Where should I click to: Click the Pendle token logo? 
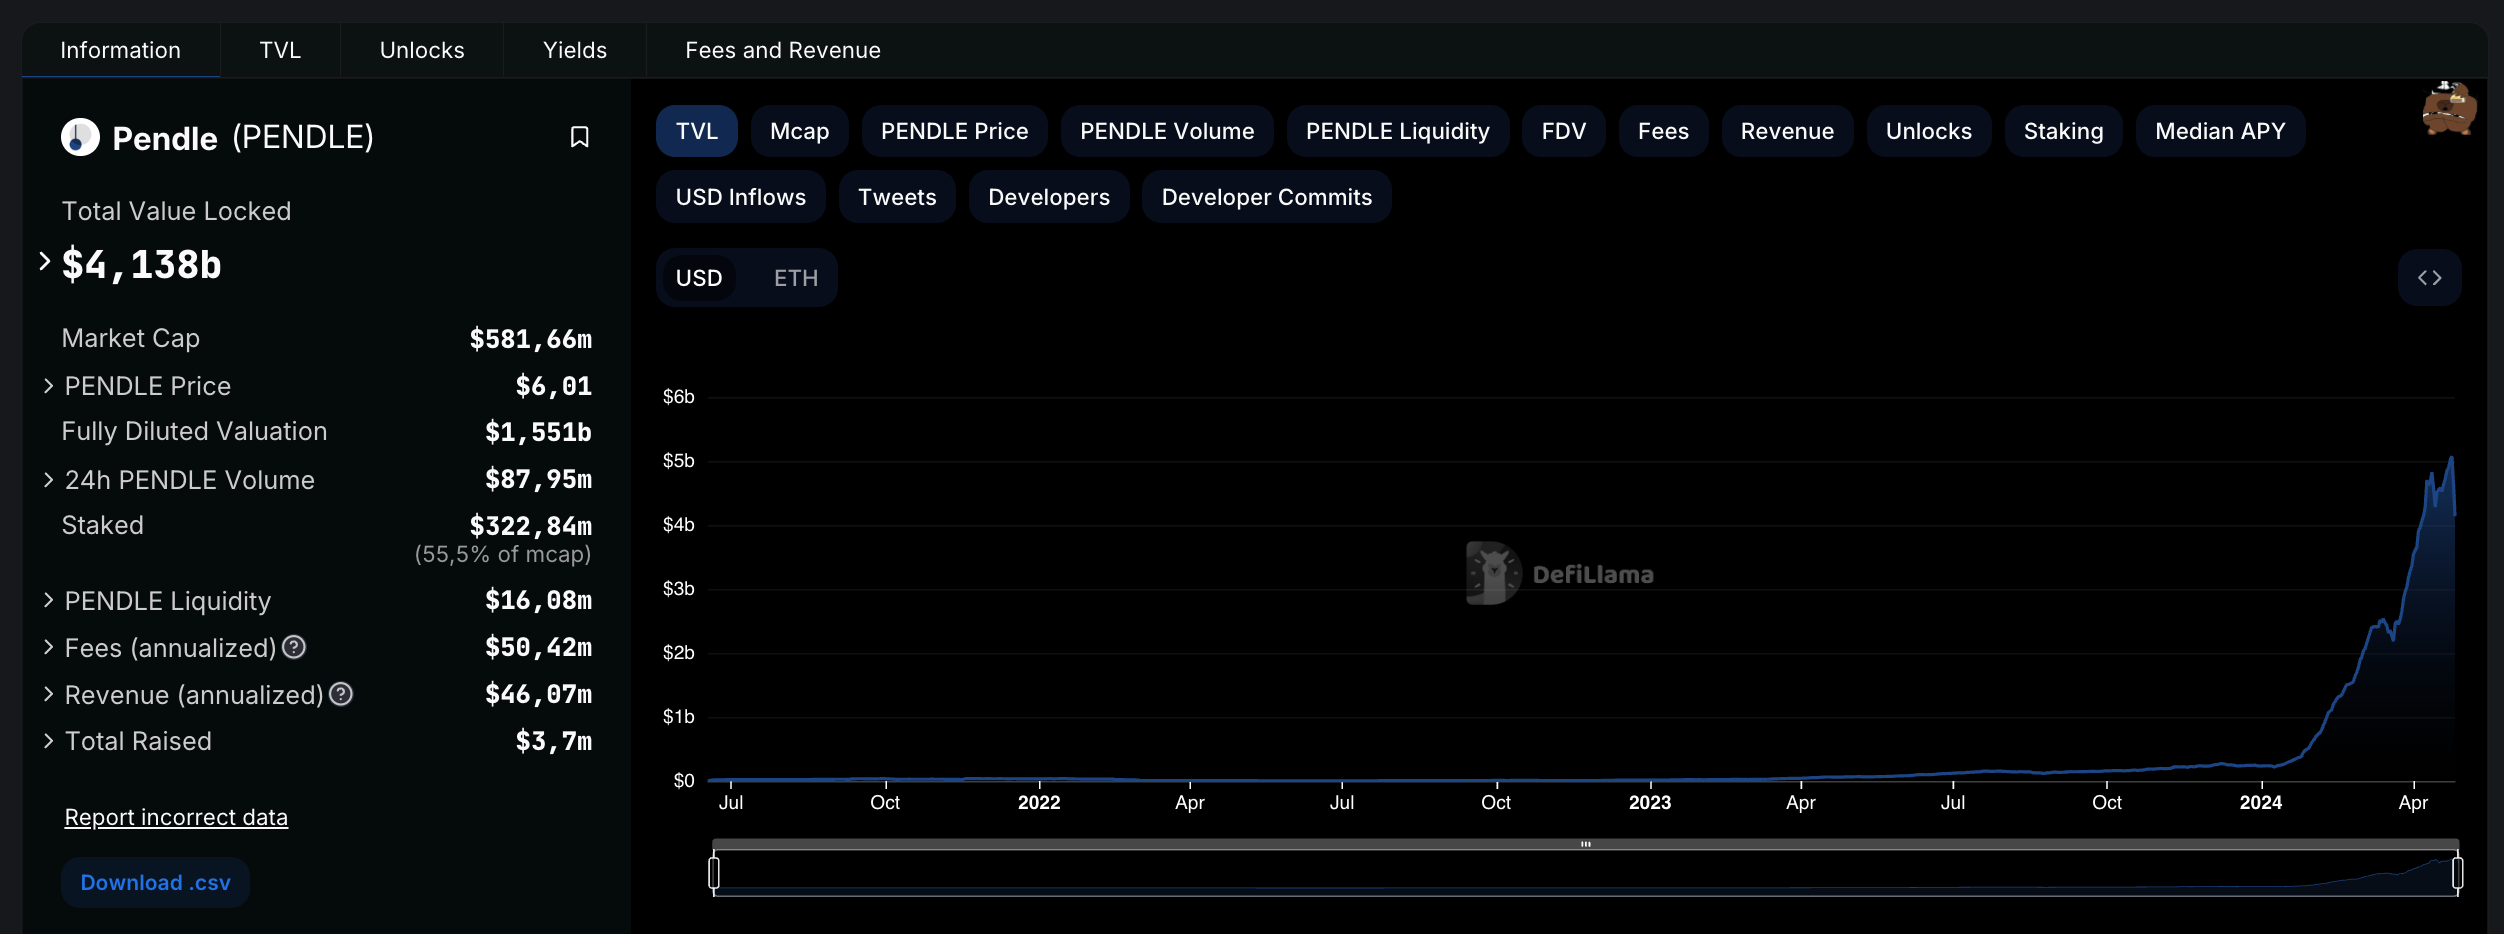click(x=80, y=137)
